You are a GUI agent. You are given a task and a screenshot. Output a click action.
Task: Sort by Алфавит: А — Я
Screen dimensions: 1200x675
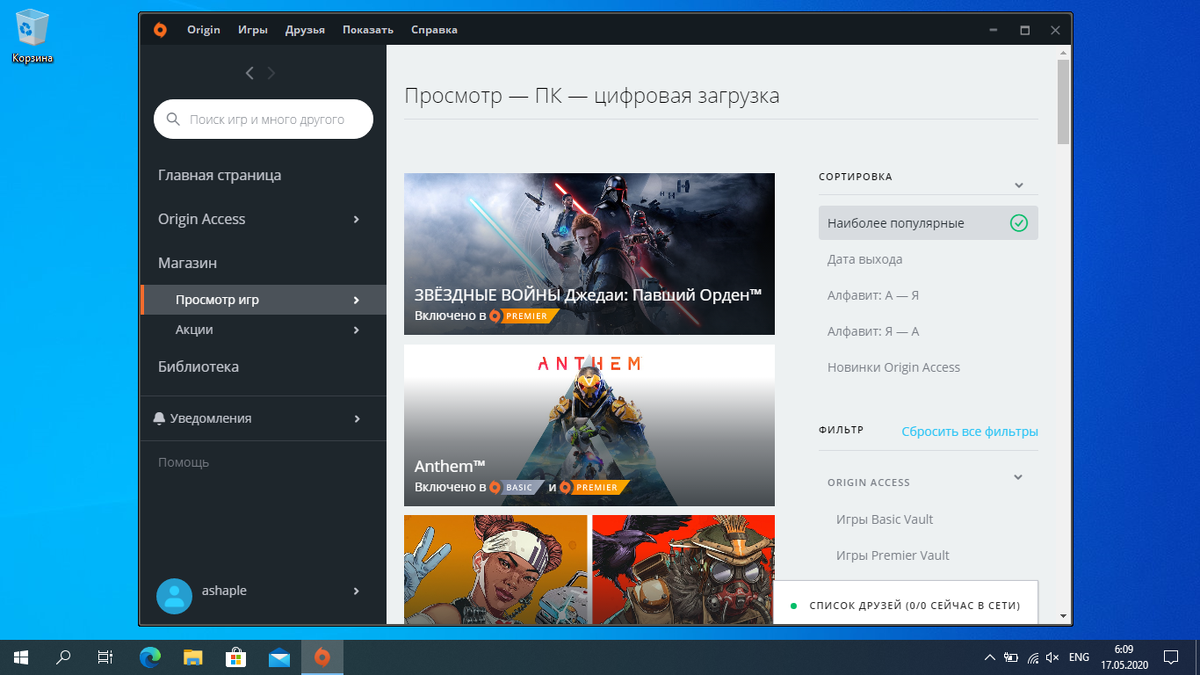tap(873, 295)
